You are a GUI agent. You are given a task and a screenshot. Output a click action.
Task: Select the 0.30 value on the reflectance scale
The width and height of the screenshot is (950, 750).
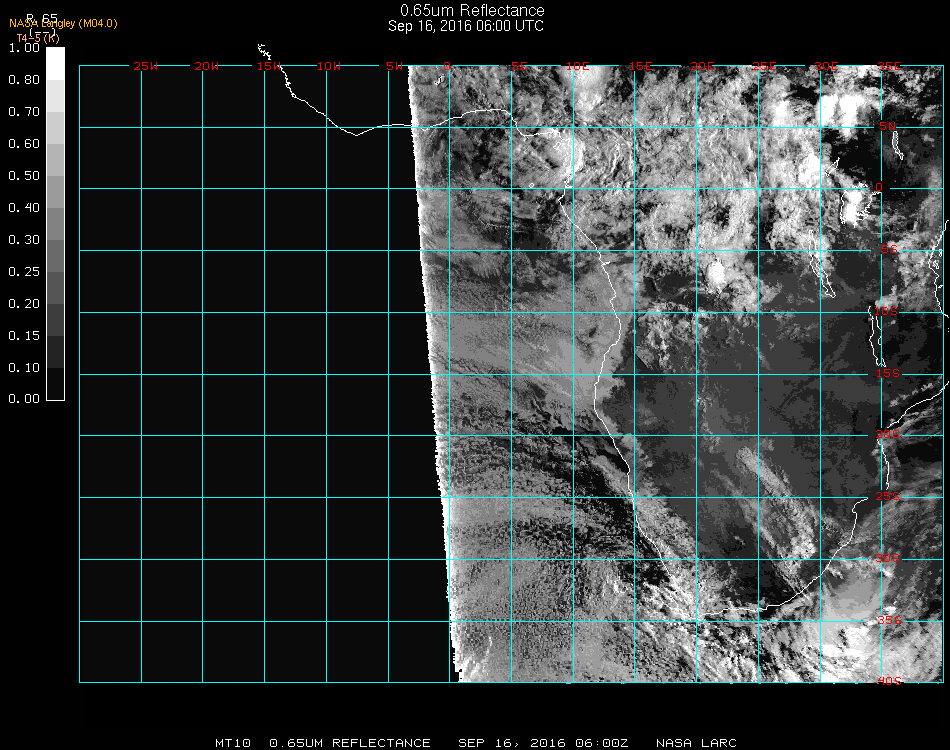click(24, 241)
